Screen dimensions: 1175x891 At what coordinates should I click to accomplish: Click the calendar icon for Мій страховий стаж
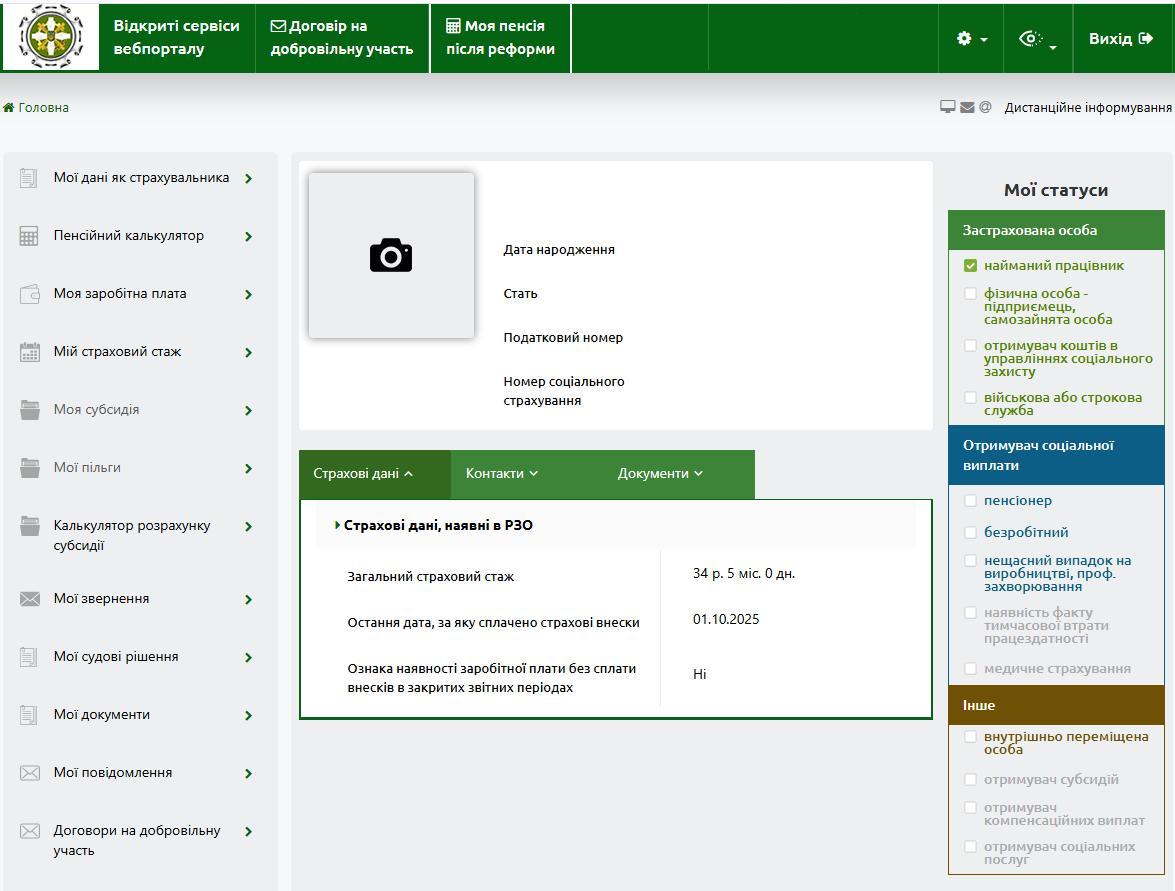pos(30,352)
